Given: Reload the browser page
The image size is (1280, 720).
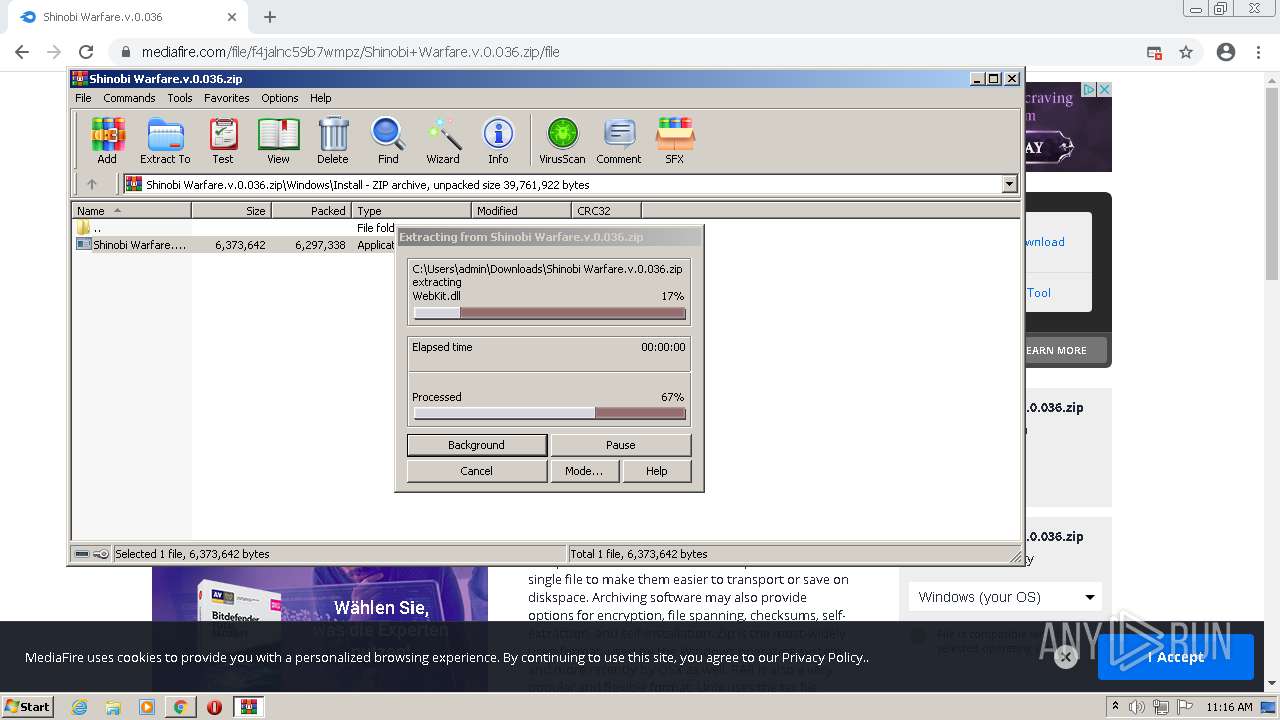Looking at the screenshot, I should (86, 52).
